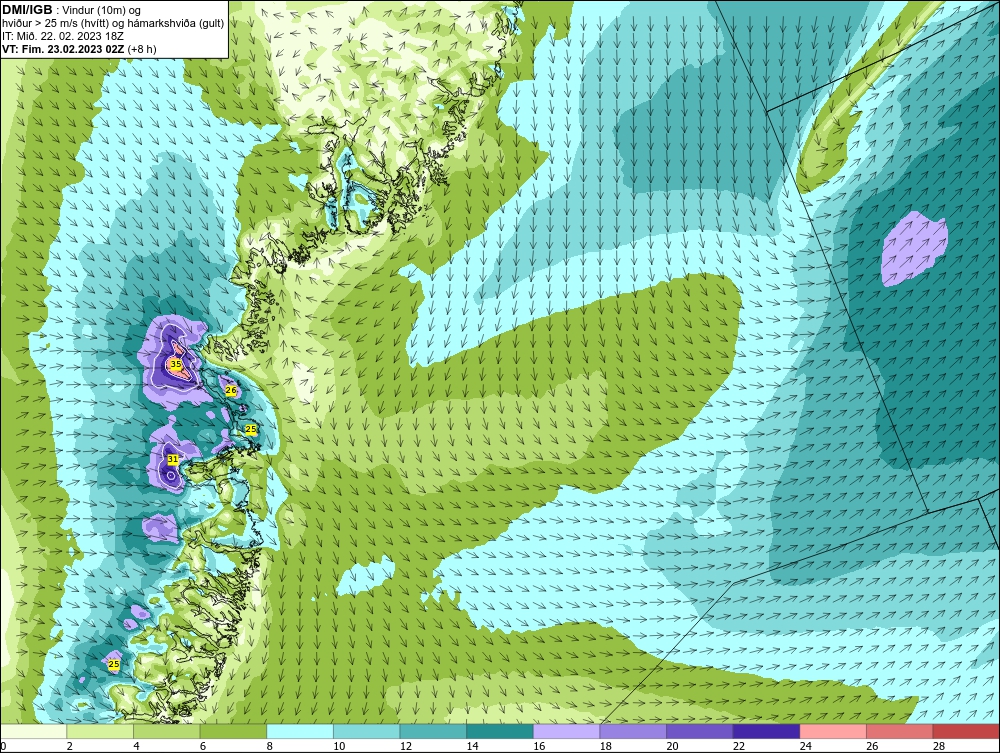The image size is (1000, 753).
Task: Click the VT: Fim. 23.02.2023 02Z line
Action: point(79,48)
